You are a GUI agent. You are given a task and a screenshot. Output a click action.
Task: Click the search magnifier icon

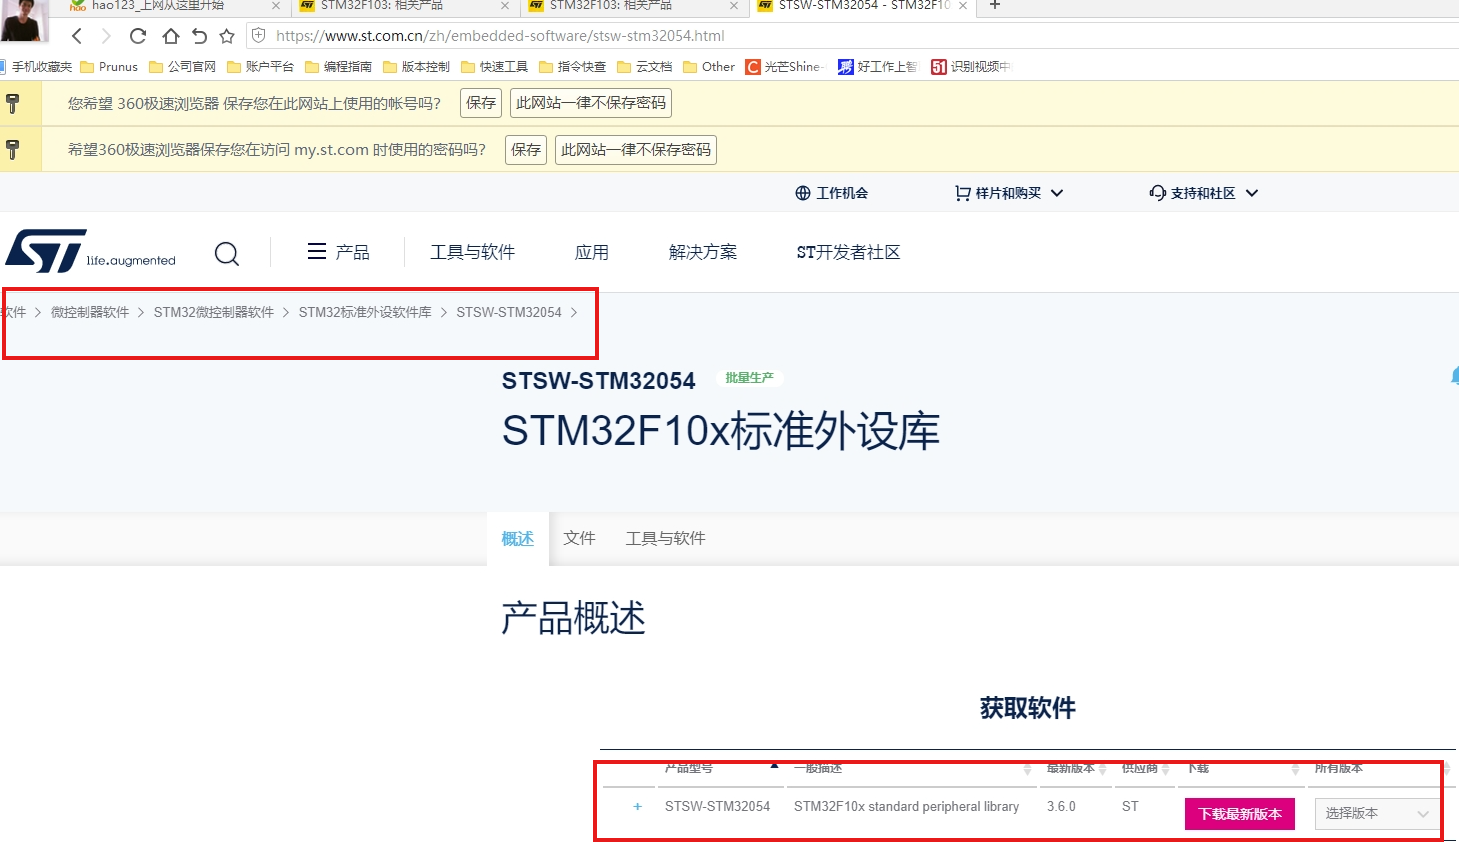[x=227, y=253]
